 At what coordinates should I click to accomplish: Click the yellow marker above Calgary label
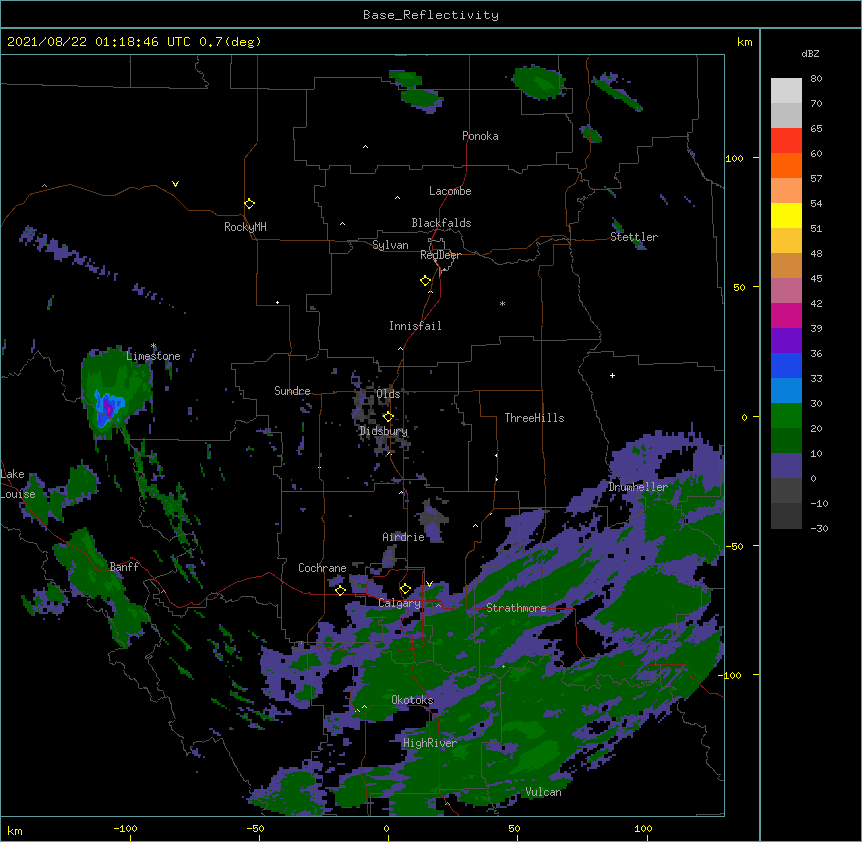(405, 588)
